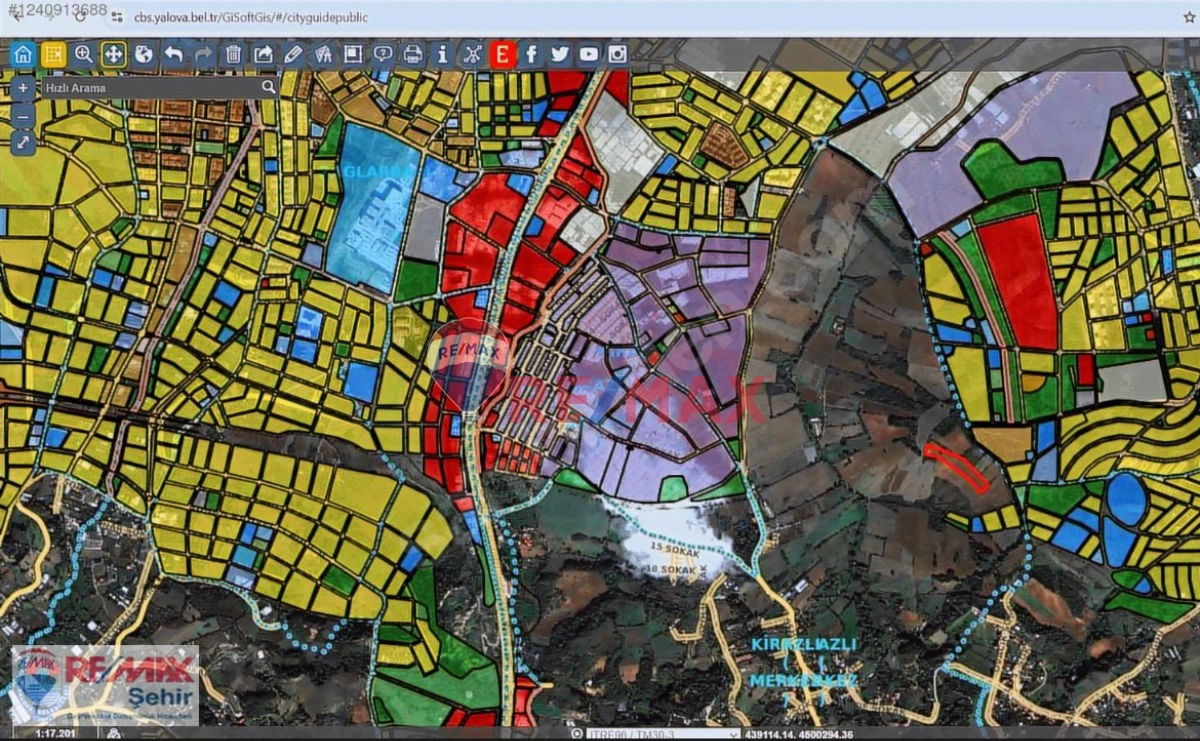
Task: Show full map extent with globe icon
Action: 144,54
